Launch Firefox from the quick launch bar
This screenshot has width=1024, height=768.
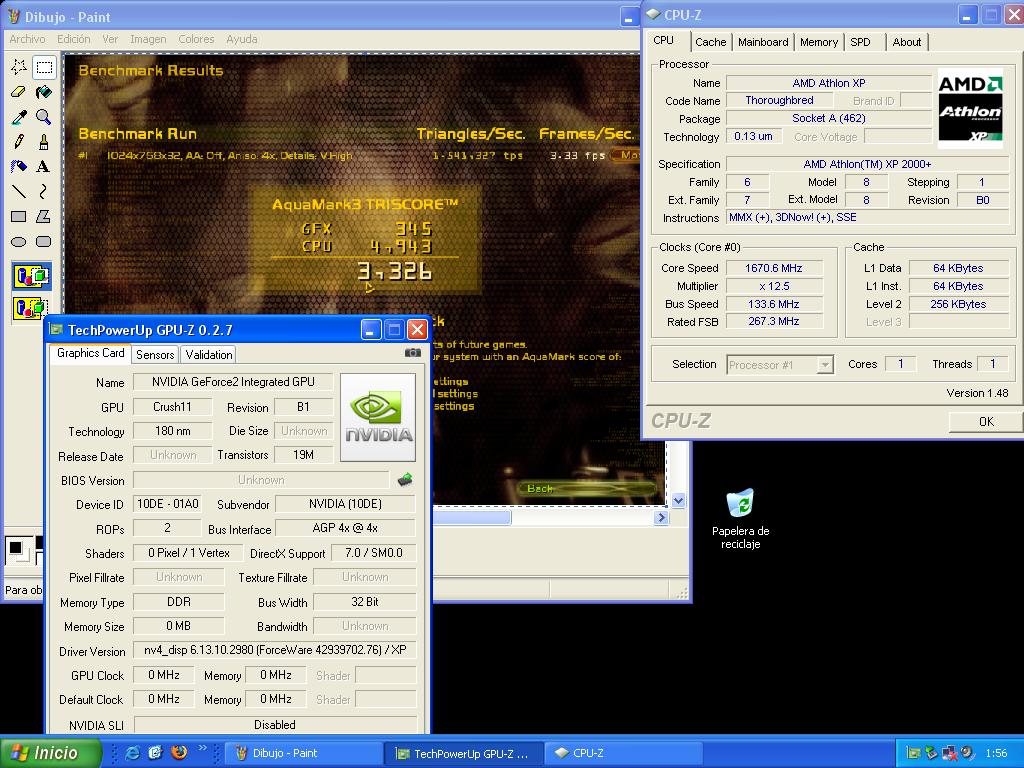tap(178, 753)
